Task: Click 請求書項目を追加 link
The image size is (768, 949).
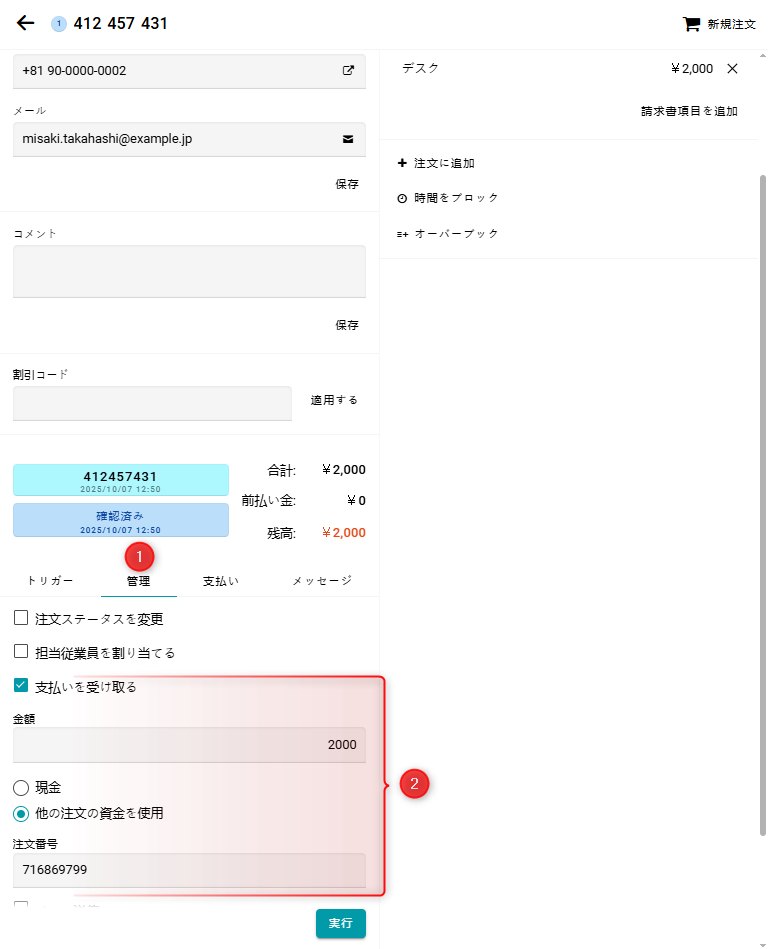Action: (x=689, y=111)
